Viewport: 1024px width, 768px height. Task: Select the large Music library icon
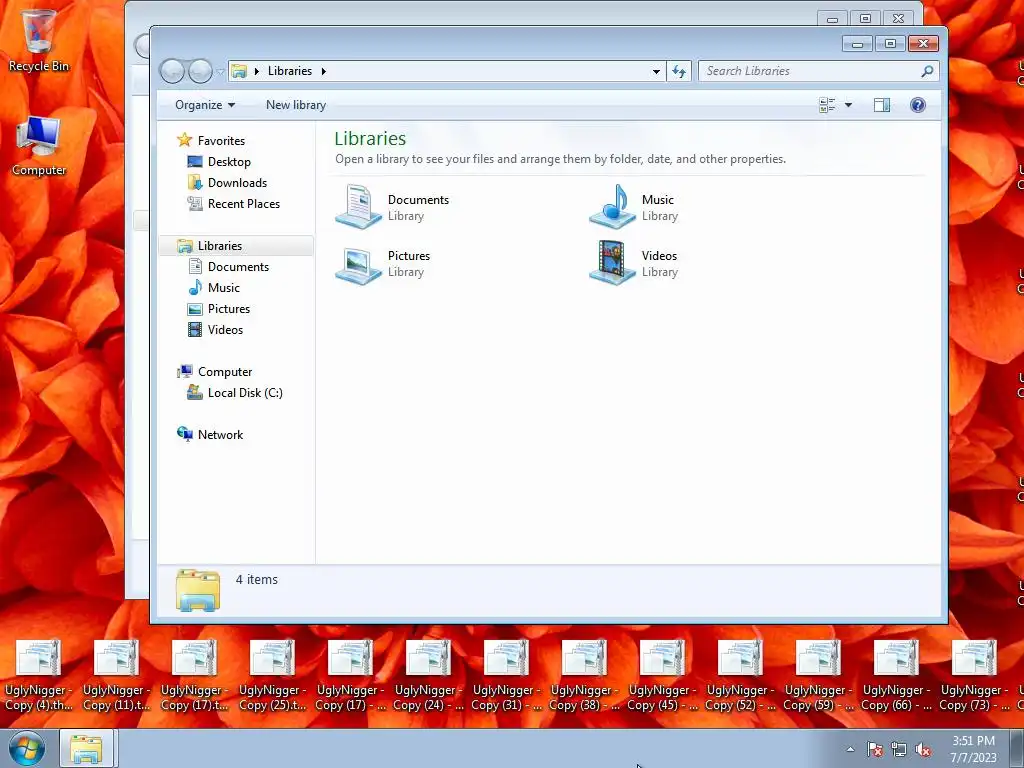click(612, 206)
